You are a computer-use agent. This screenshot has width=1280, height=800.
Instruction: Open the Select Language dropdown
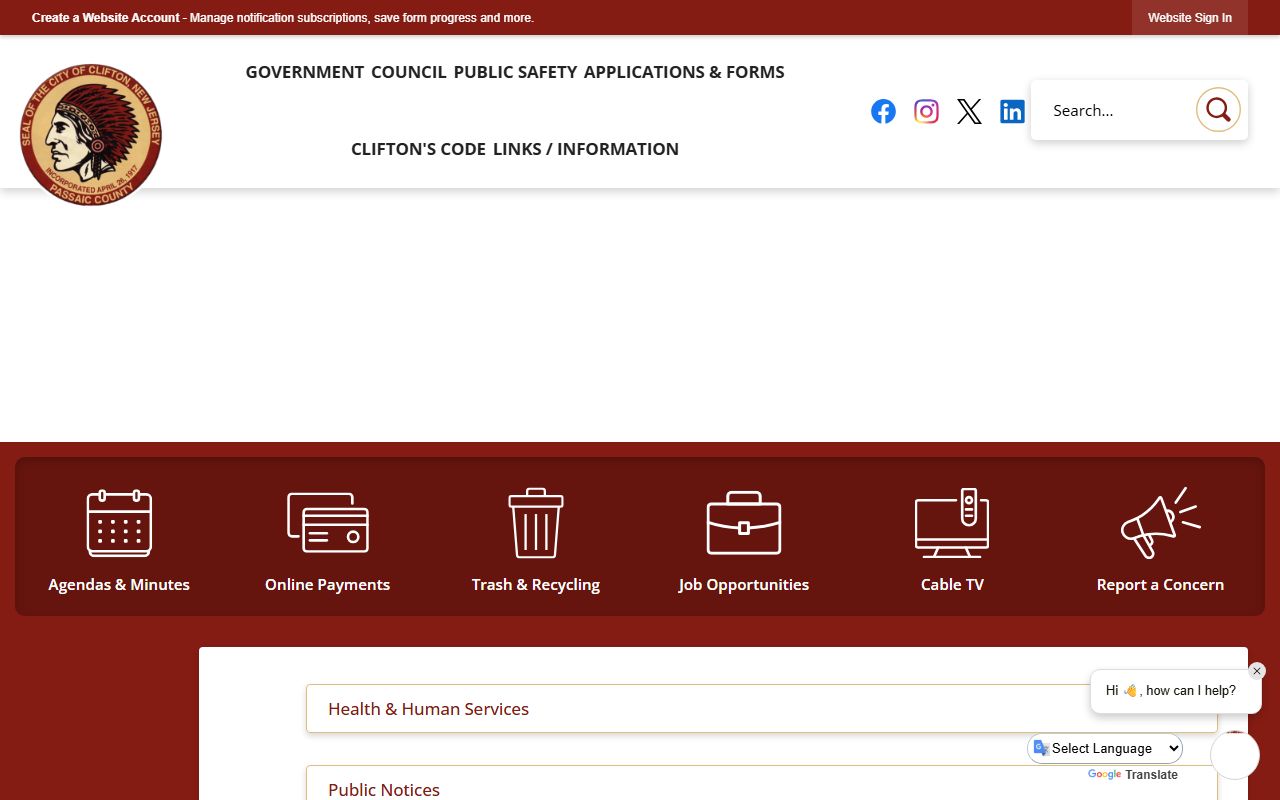(1106, 748)
